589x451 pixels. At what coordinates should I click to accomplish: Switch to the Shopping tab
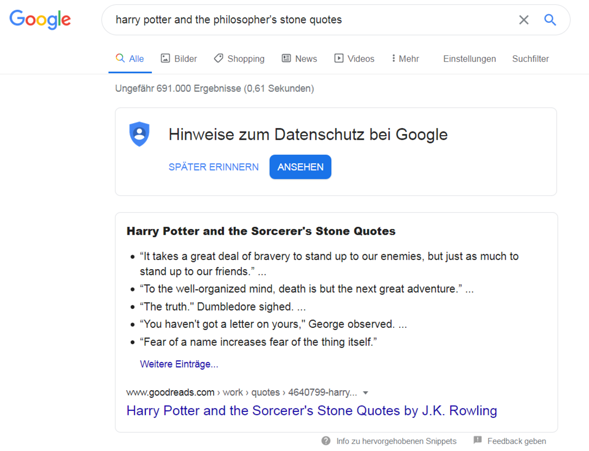point(239,59)
